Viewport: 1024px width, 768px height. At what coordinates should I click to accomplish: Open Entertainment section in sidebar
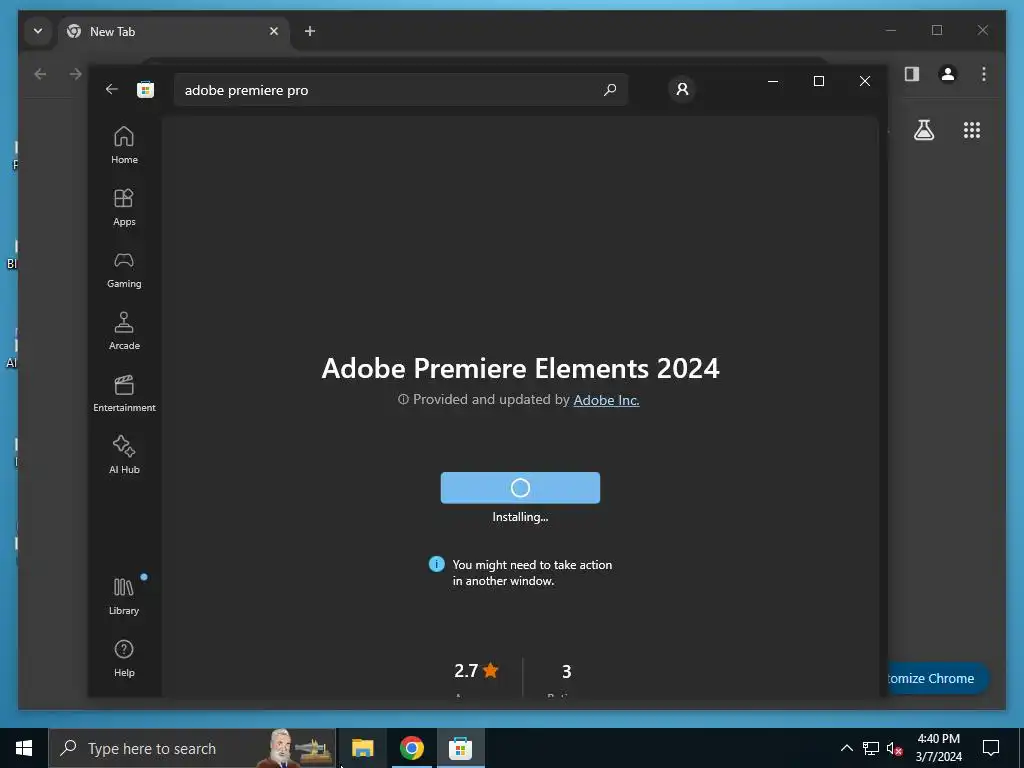click(x=124, y=393)
